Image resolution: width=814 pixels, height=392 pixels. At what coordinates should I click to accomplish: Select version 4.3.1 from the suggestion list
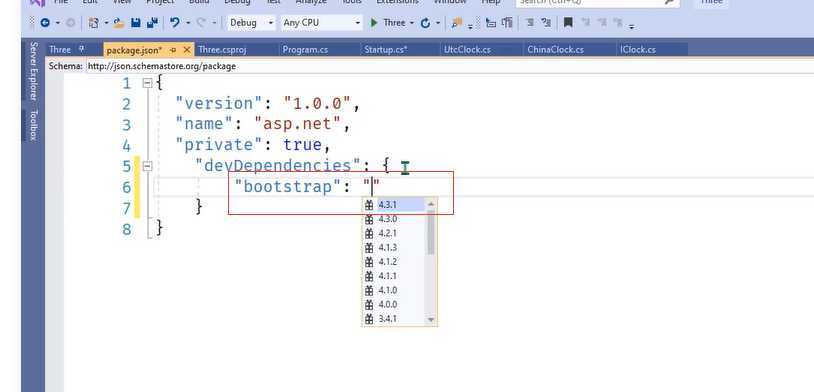[x=394, y=205]
